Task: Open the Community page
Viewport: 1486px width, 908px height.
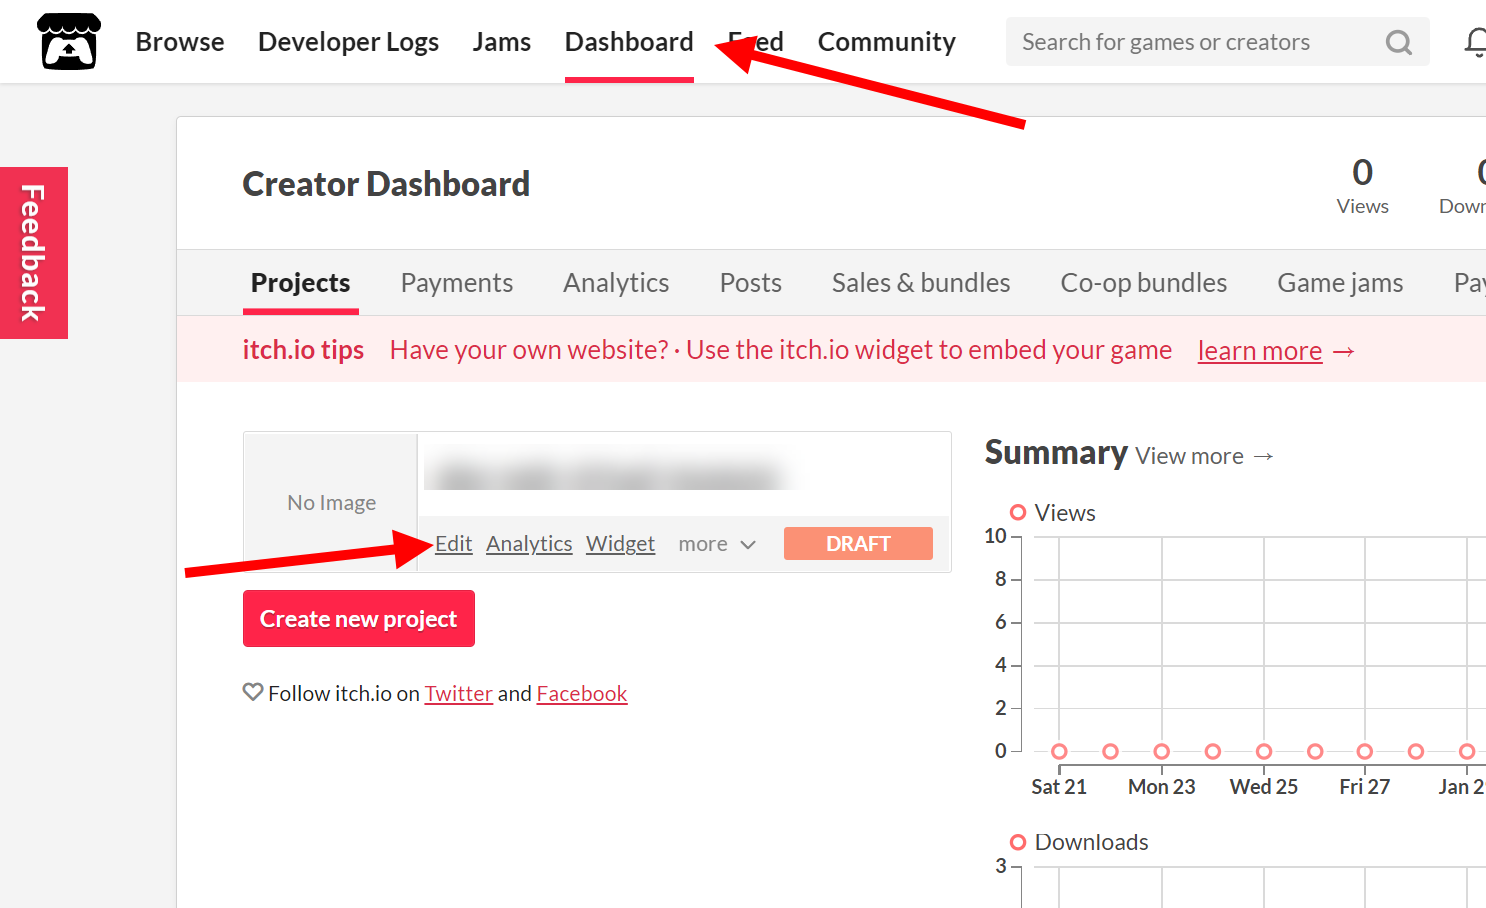Action: click(887, 42)
